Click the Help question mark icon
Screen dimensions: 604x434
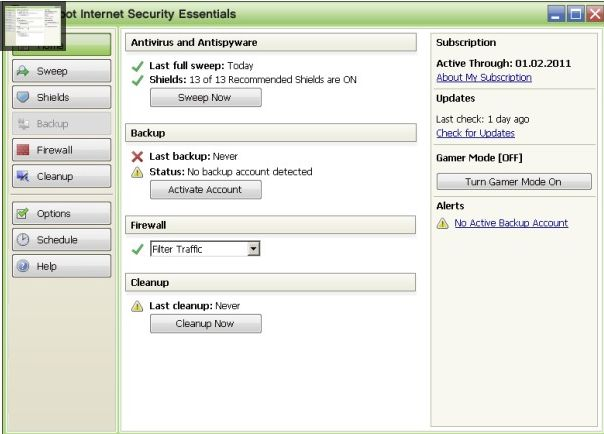point(23,267)
